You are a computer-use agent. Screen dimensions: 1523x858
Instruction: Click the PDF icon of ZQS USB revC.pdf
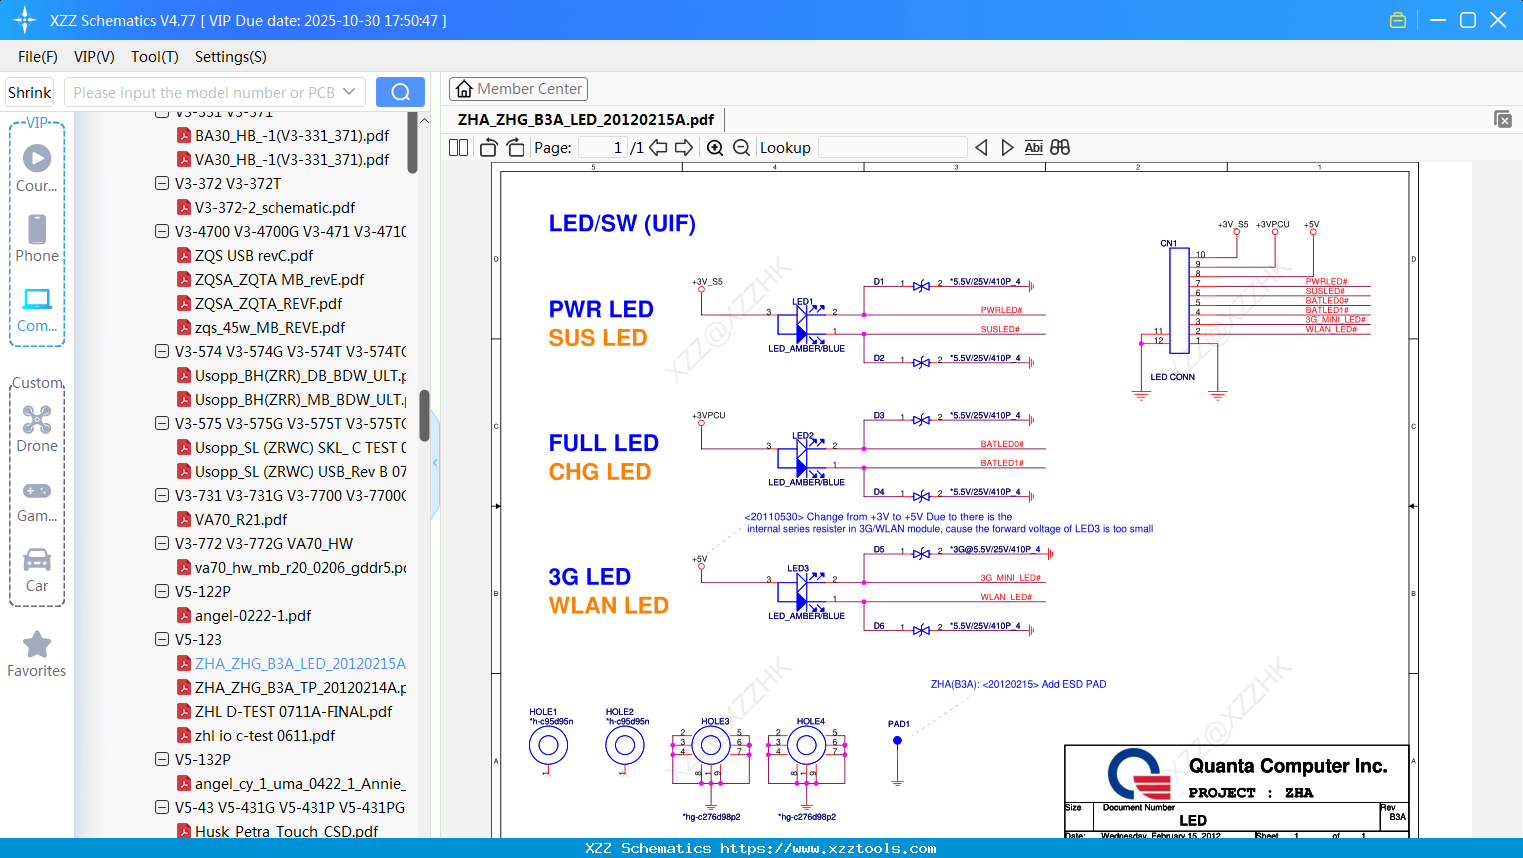coord(184,255)
